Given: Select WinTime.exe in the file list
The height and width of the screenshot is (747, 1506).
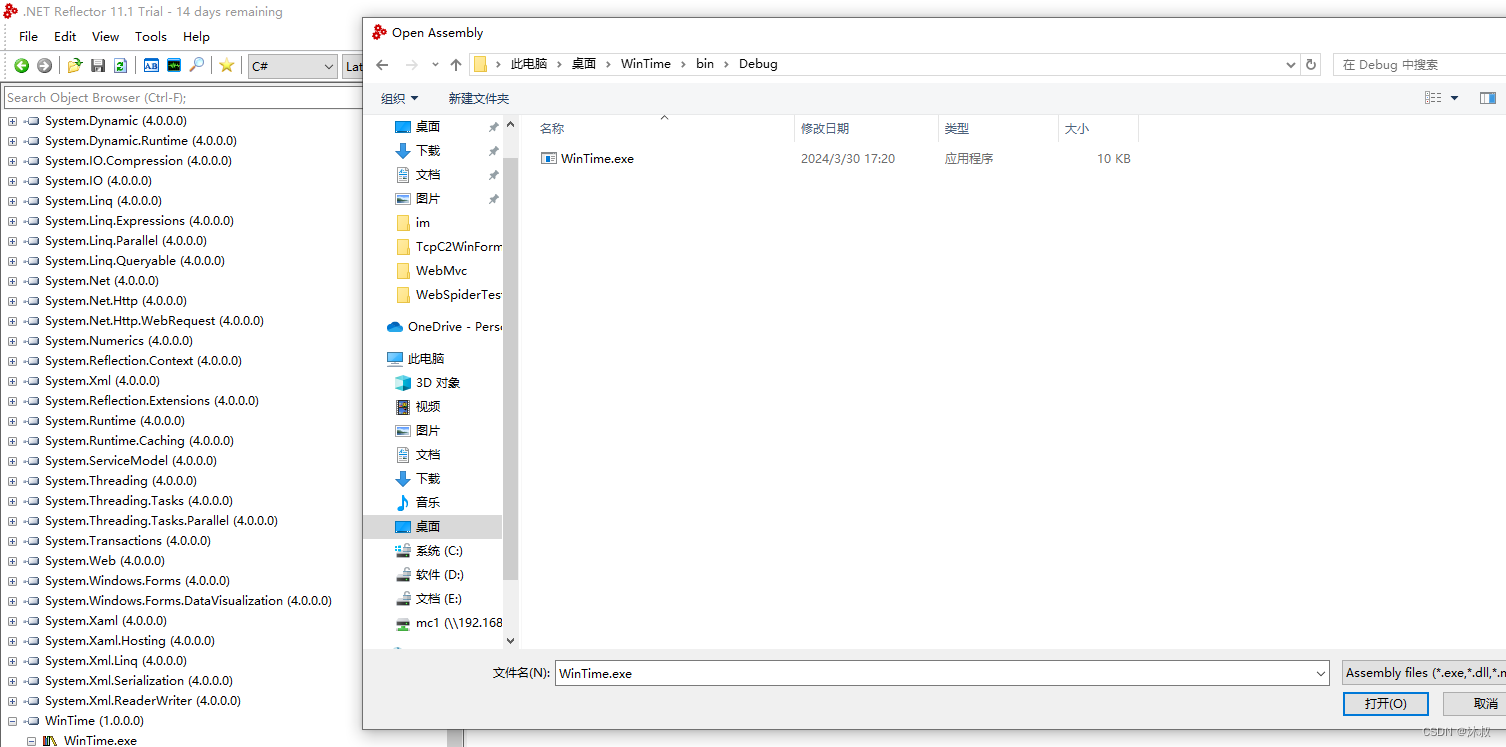Looking at the screenshot, I should pyautogui.click(x=596, y=158).
